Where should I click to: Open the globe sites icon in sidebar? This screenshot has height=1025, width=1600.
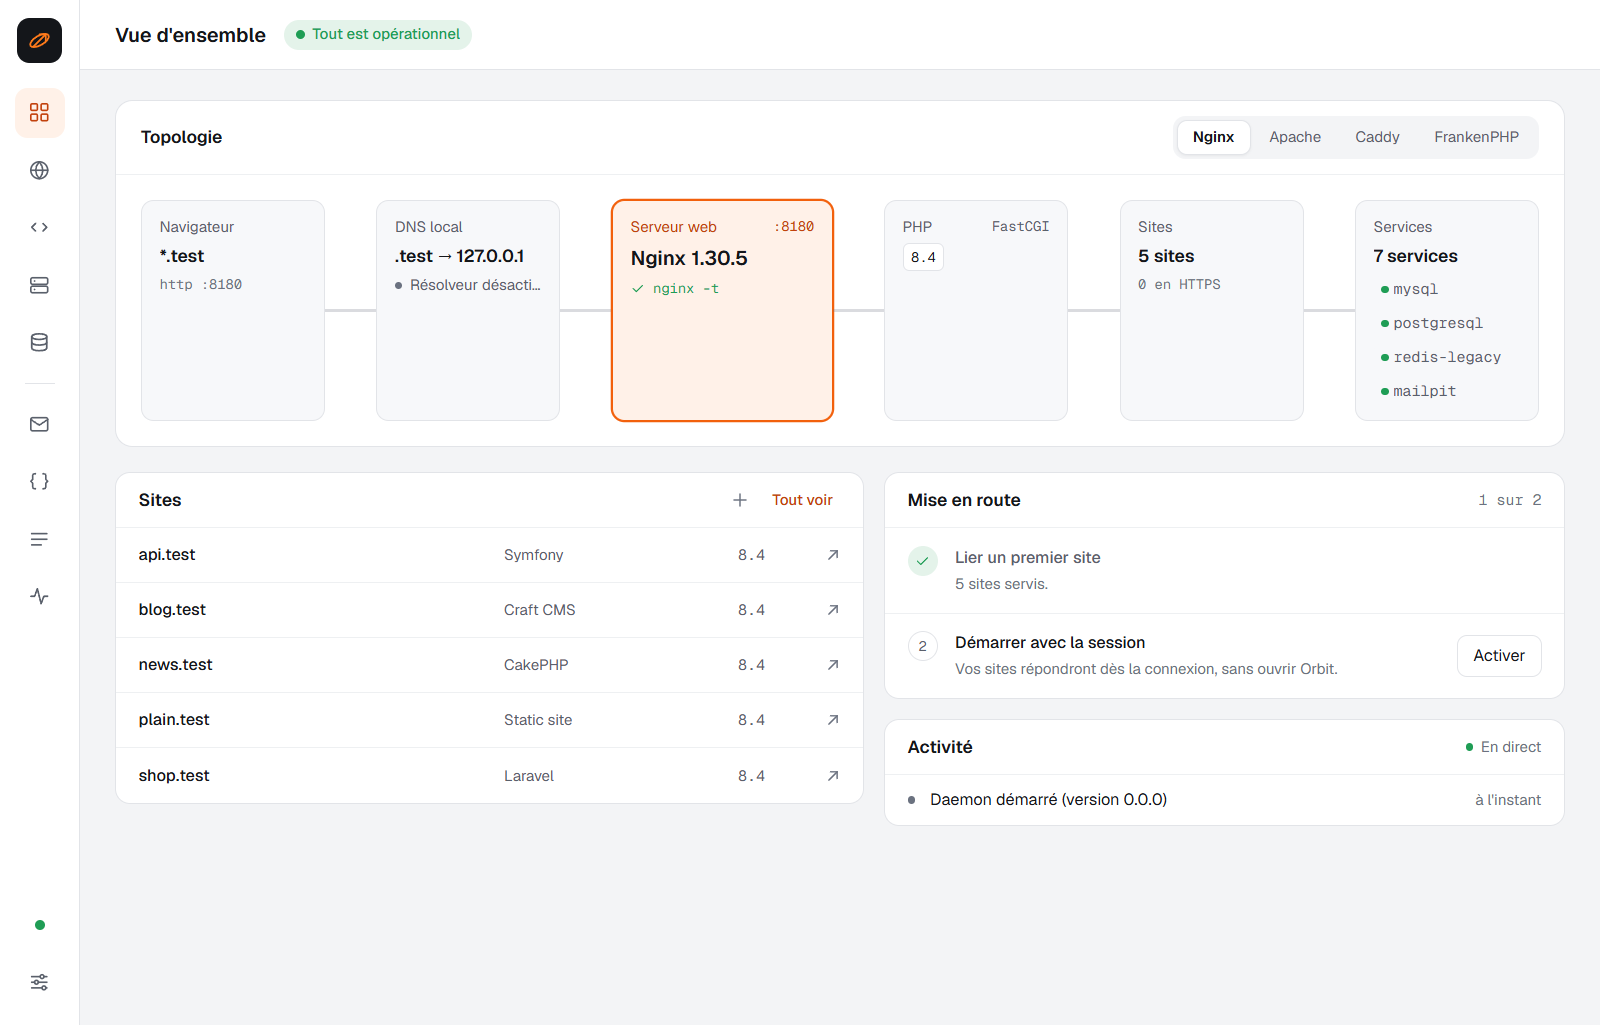pyautogui.click(x=39, y=170)
